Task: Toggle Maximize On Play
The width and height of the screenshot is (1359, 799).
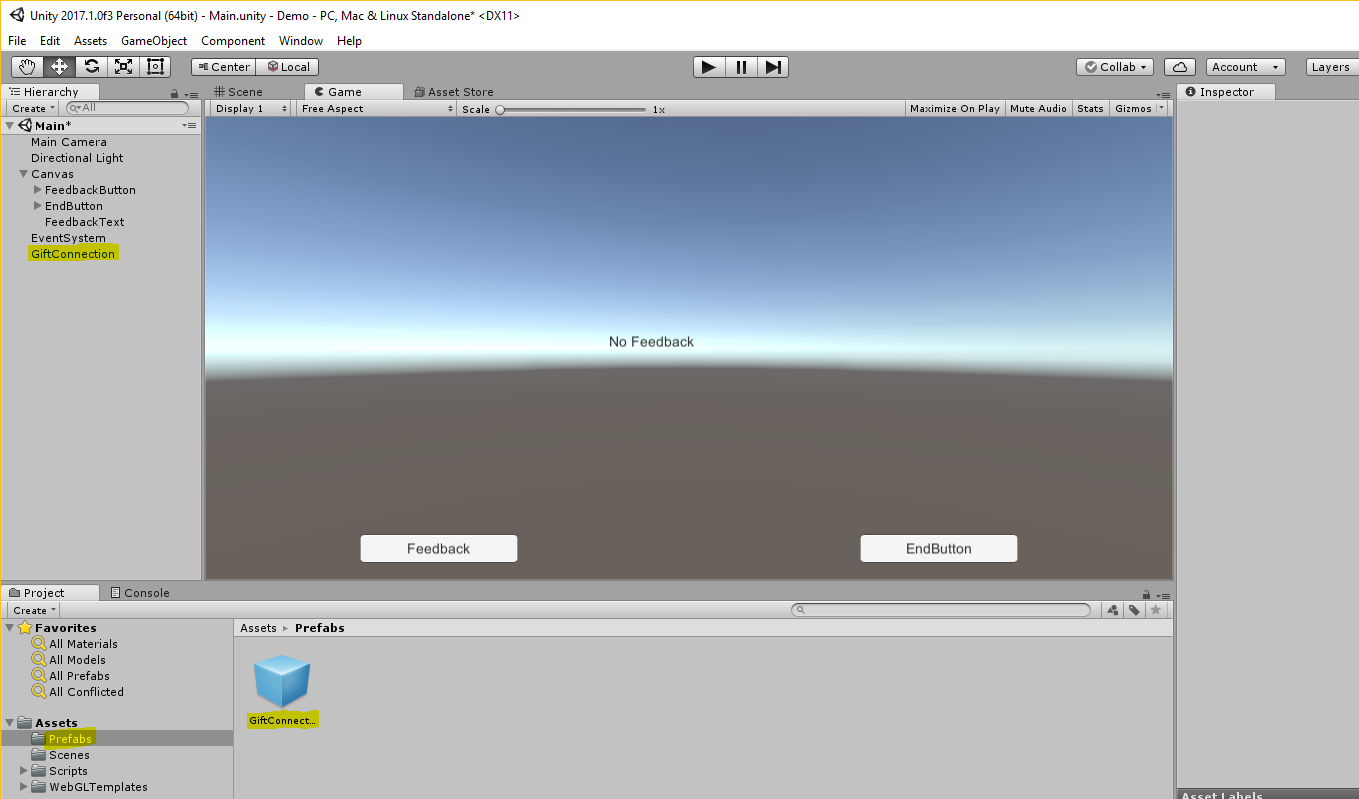Action: click(955, 108)
